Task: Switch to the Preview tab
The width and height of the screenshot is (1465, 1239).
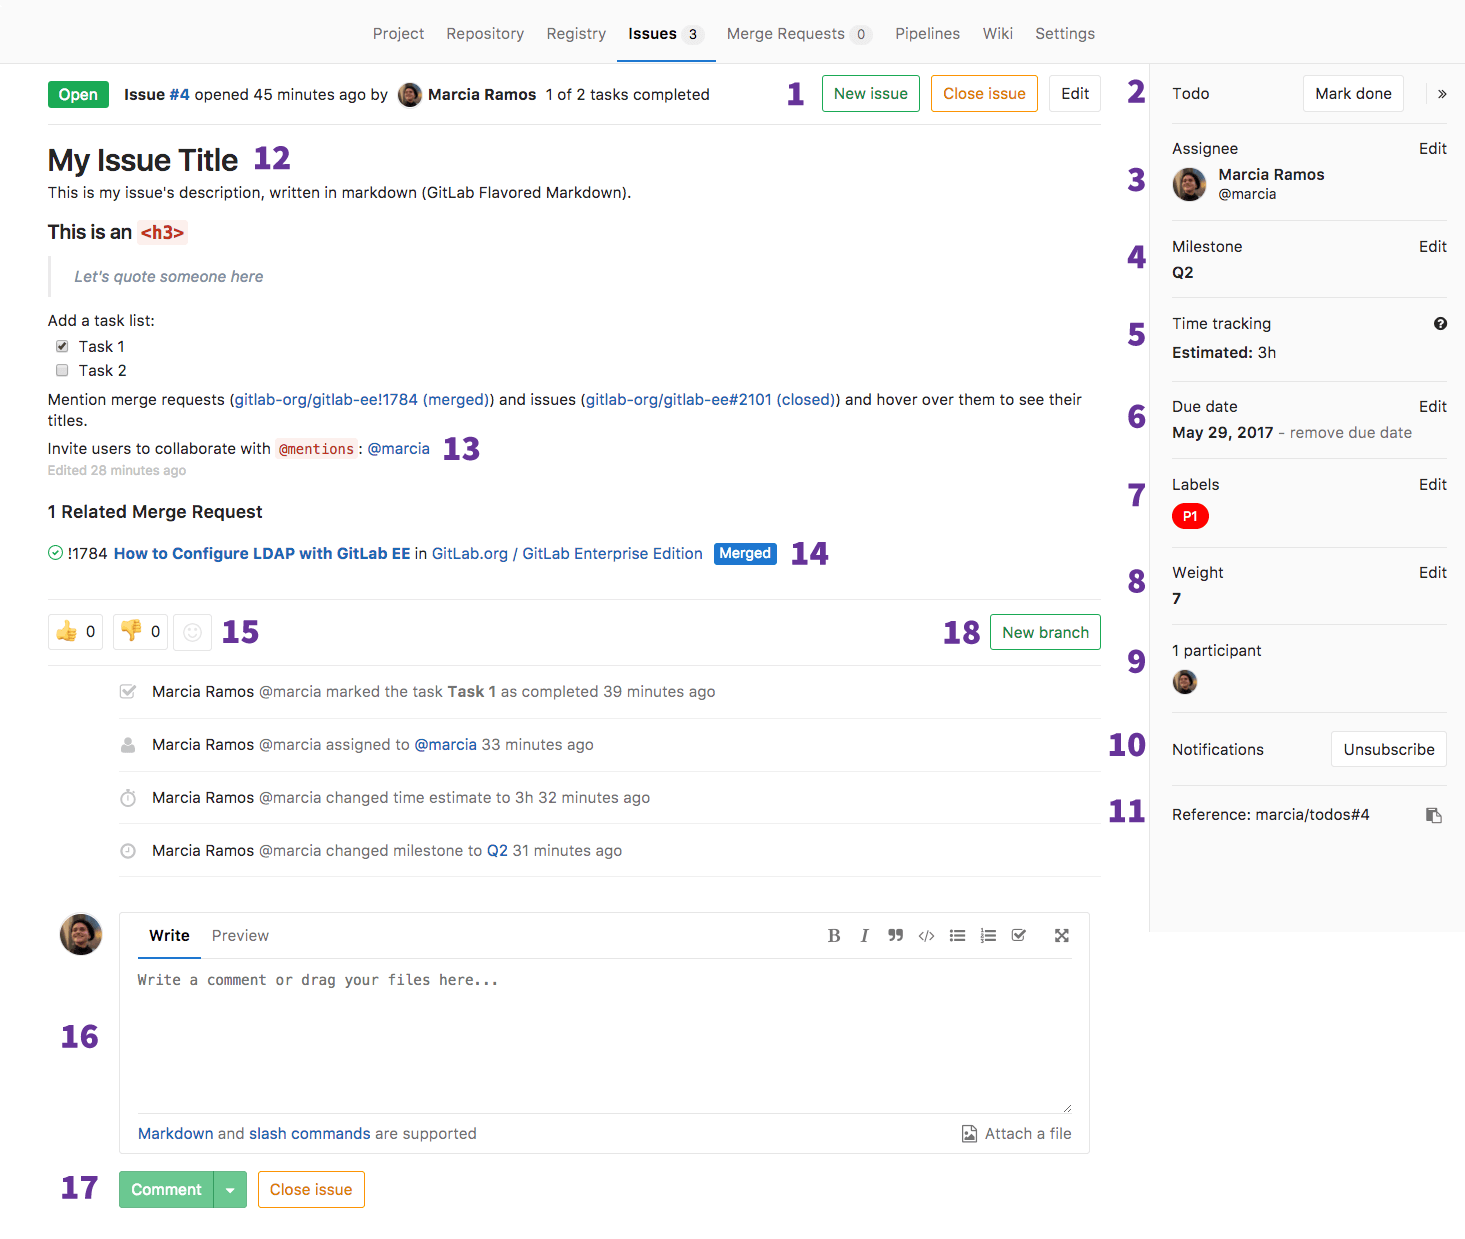Action: (240, 936)
